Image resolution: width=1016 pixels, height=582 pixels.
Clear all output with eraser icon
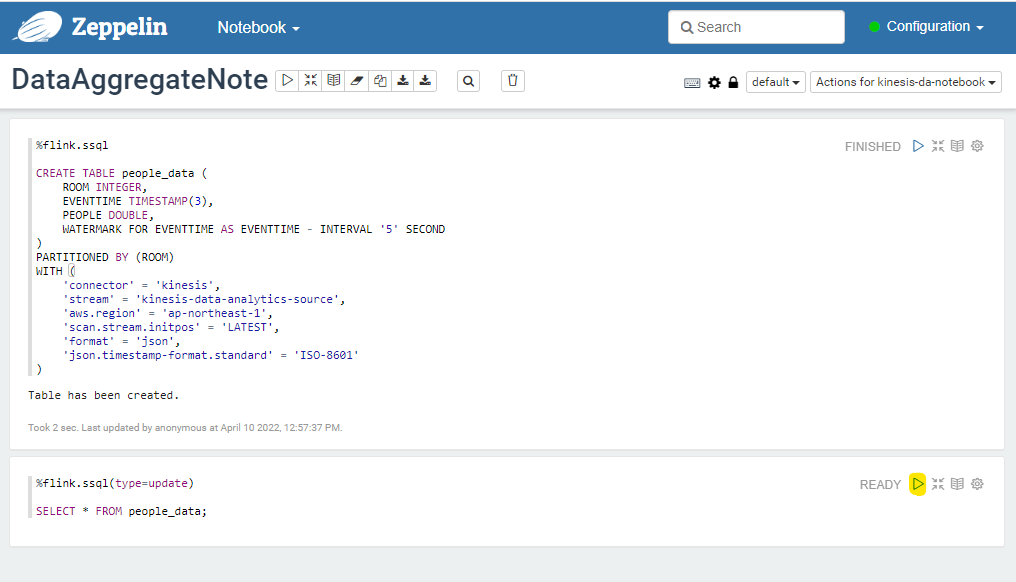(x=357, y=81)
